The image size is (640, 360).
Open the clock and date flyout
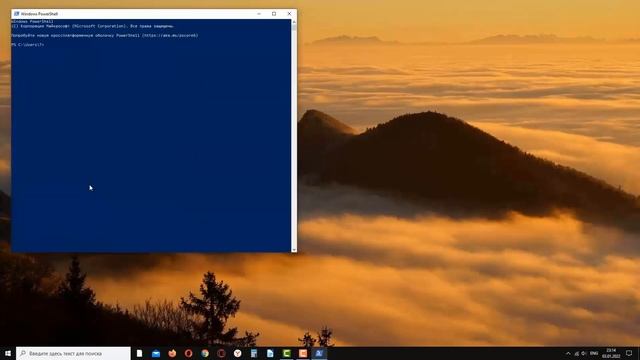tap(611, 353)
